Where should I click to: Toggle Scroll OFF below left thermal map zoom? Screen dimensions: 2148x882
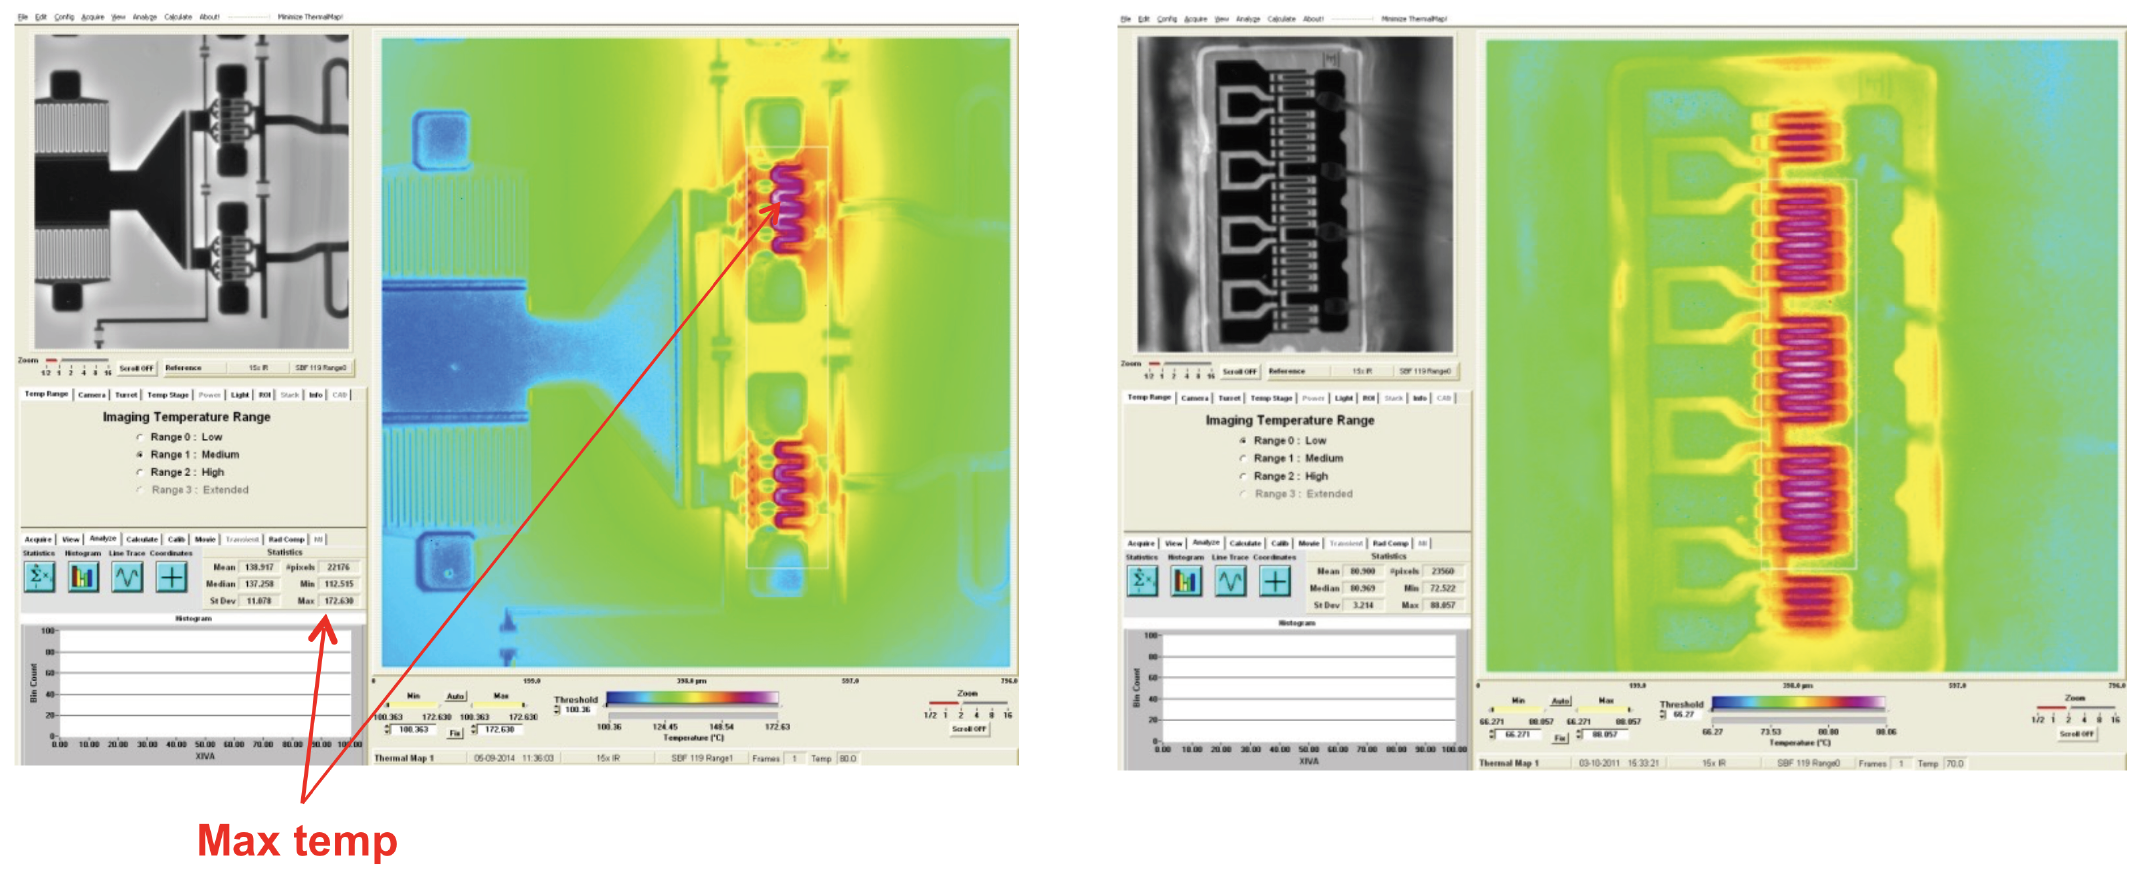pyautogui.click(x=969, y=729)
